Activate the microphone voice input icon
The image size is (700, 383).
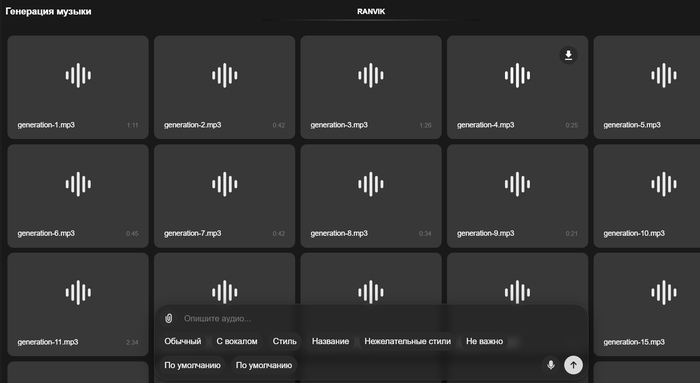coord(551,365)
